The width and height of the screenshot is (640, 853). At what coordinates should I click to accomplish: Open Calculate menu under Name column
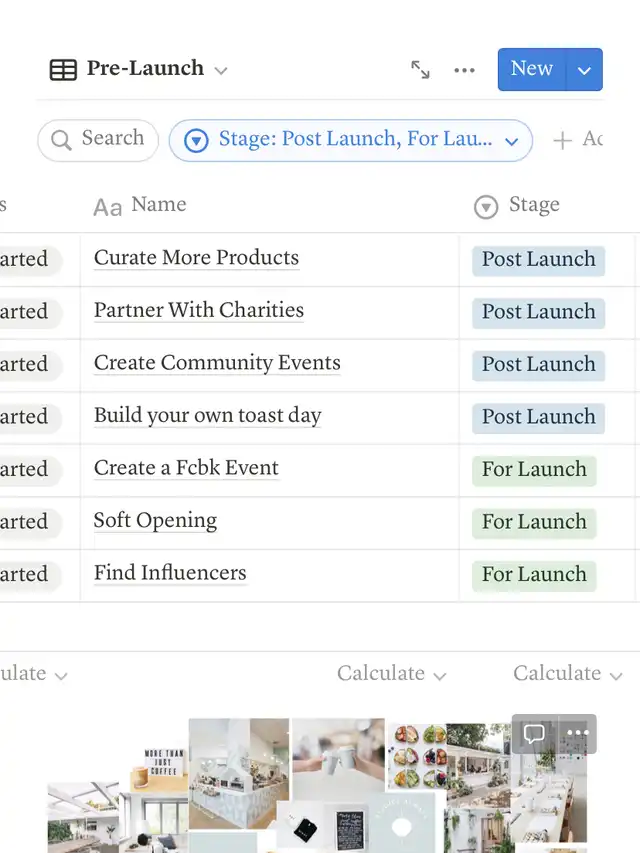(x=392, y=674)
